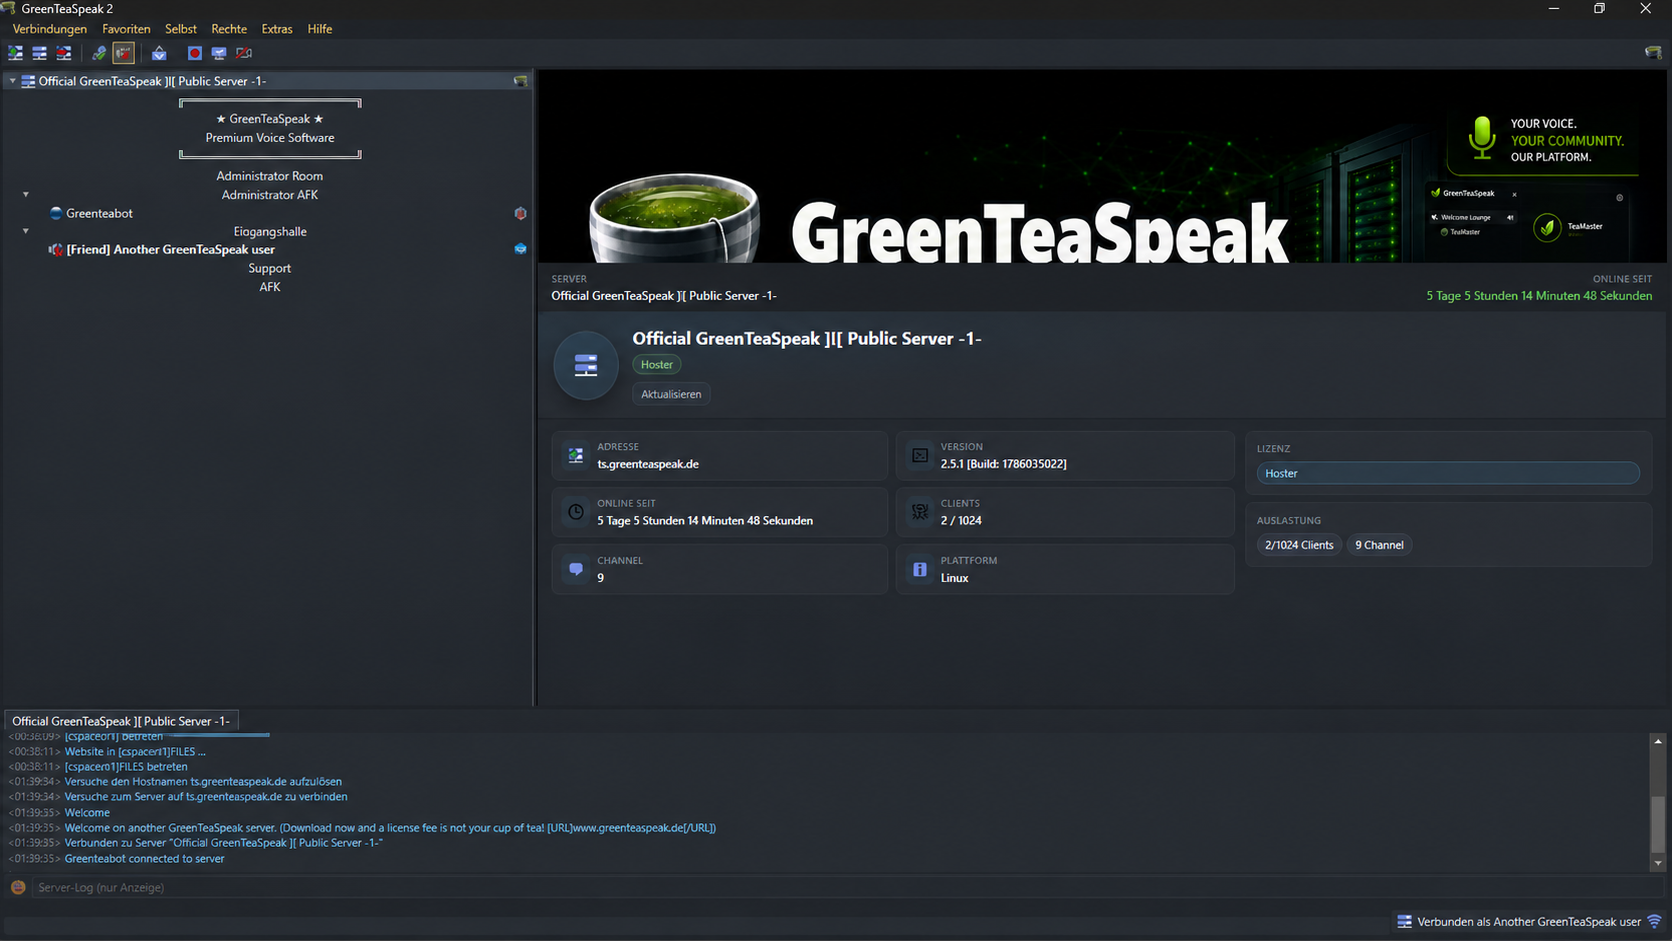Click muted microphone icon beside Friend user
Viewport: 1672px width, 941px height.
pyautogui.click(x=56, y=250)
